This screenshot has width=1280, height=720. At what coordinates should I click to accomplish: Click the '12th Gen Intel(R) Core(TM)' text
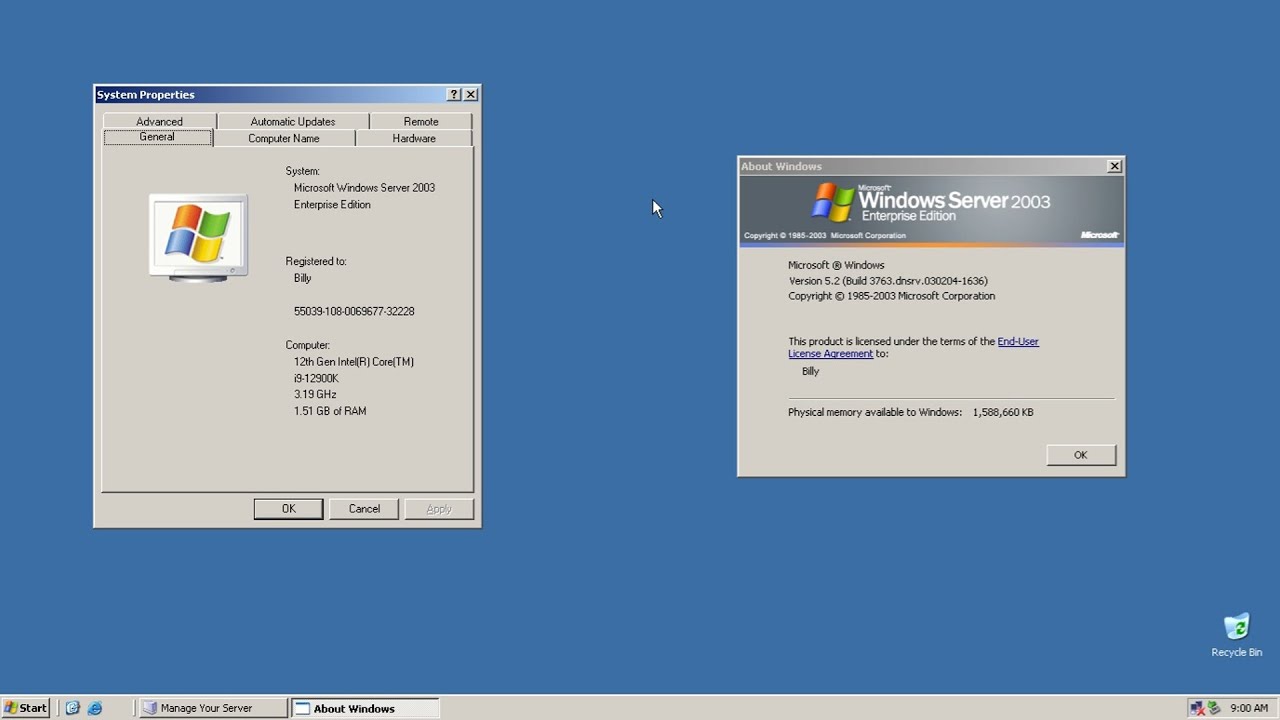pos(354,361)
